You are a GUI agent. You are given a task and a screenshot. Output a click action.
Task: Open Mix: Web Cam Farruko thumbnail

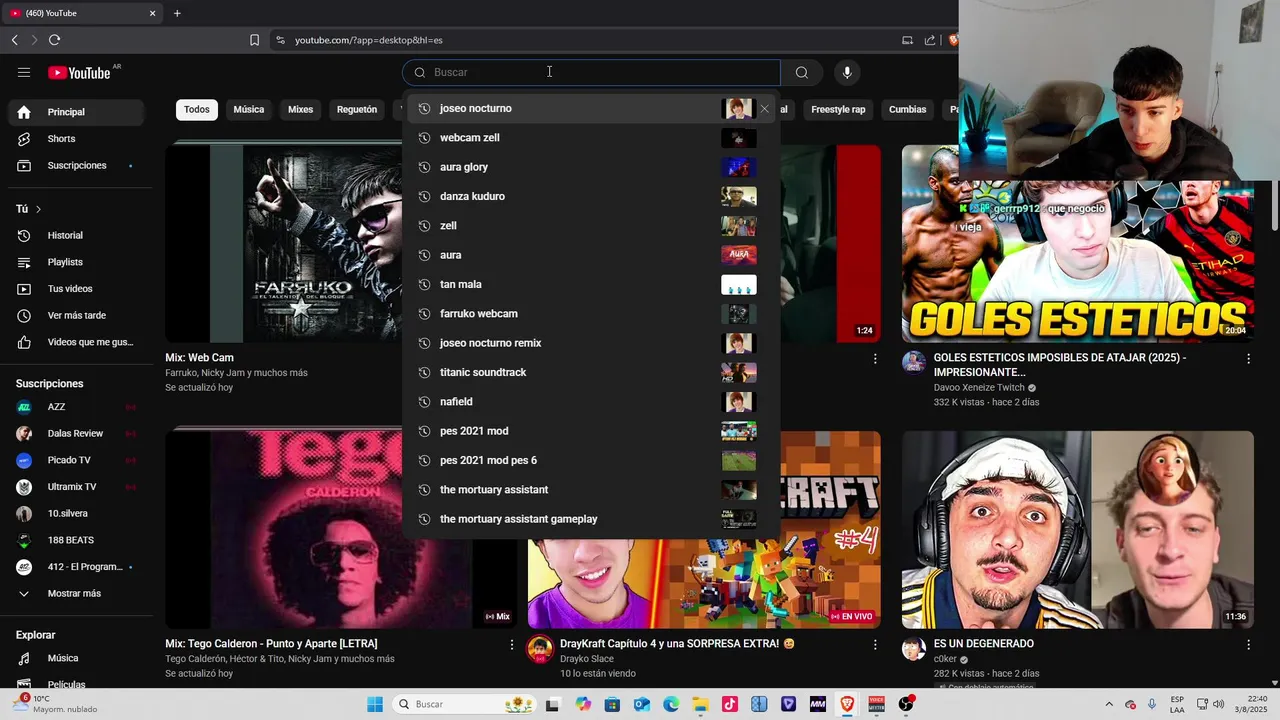284,244
